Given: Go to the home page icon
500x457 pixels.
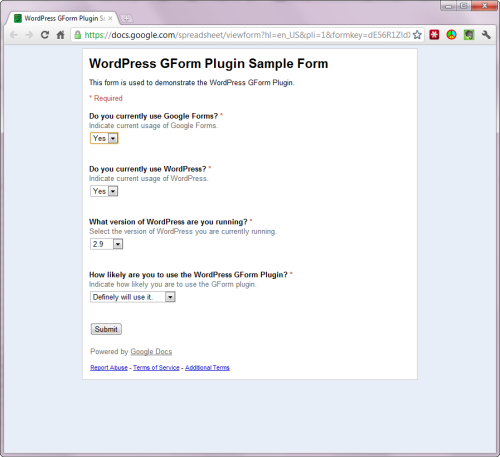Looking at the screenshot, I should click(x=60, y=35).
